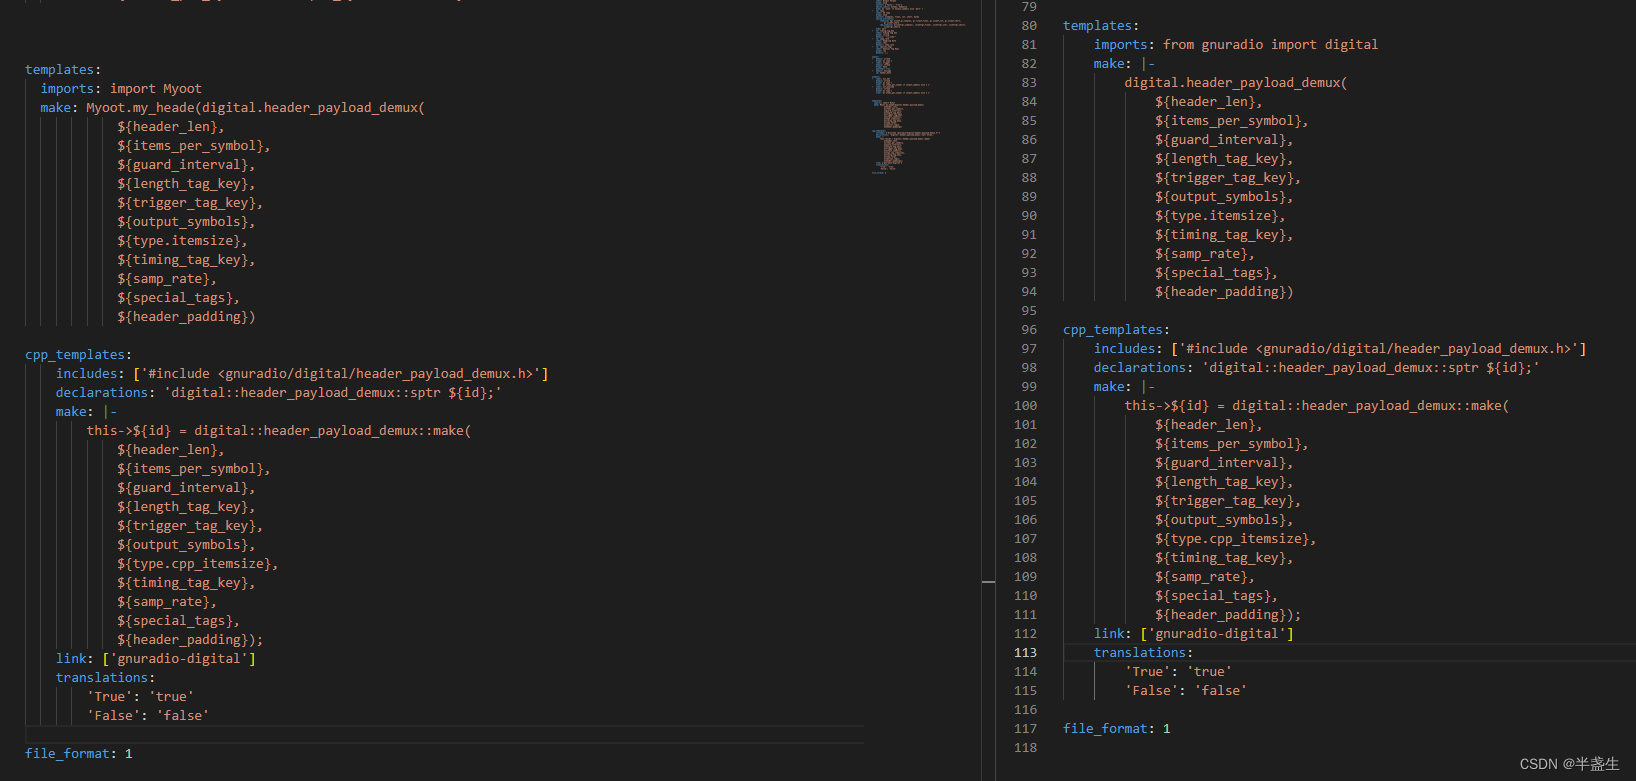1636x781 pixels.
Task: Click the "includes:" text on line 97
Action: tap(1128, 349)
